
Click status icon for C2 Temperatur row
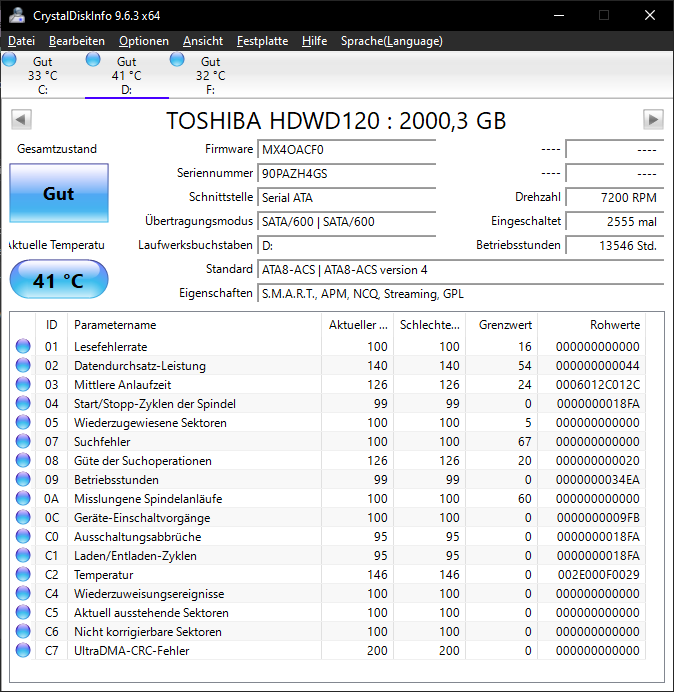point(23,574)
